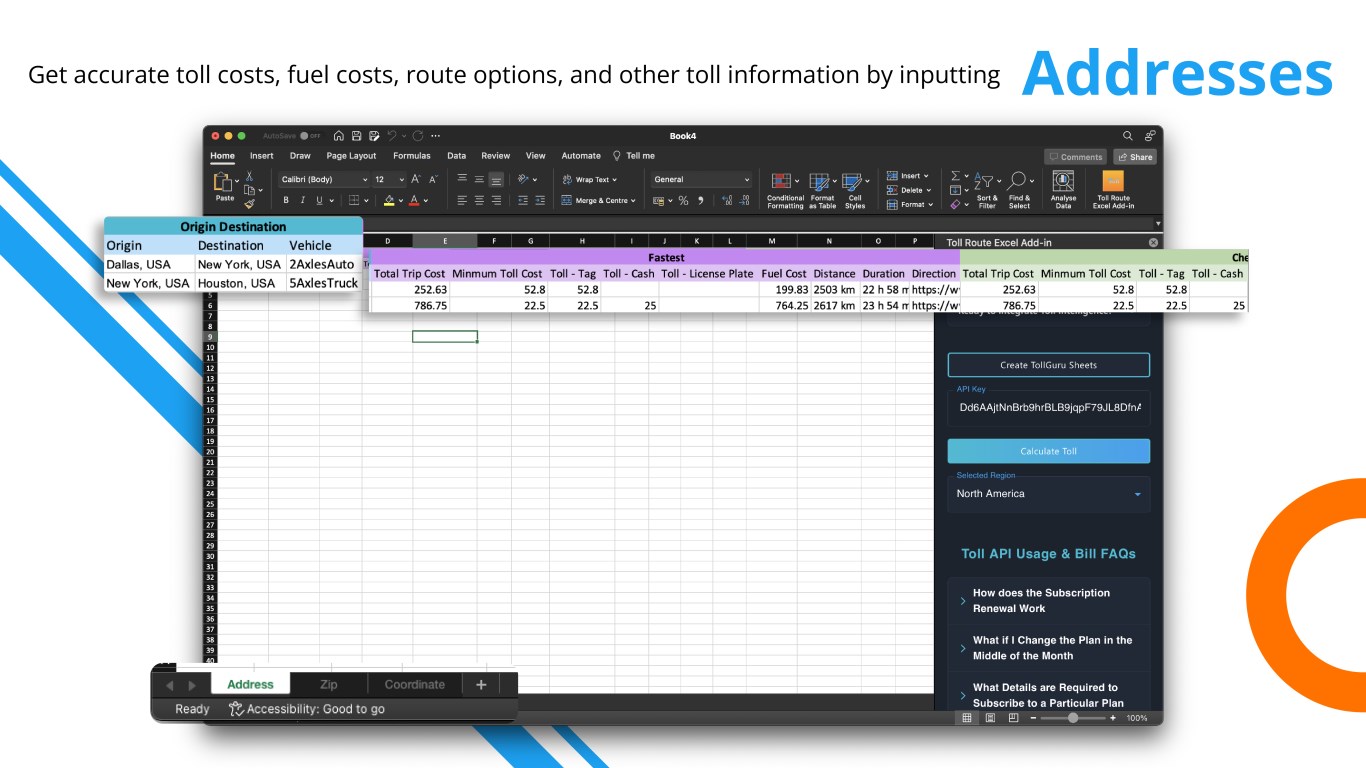Screen dimensions: 1366x768
Task: Switch to the Zip sheet tab
Action: 329,684
